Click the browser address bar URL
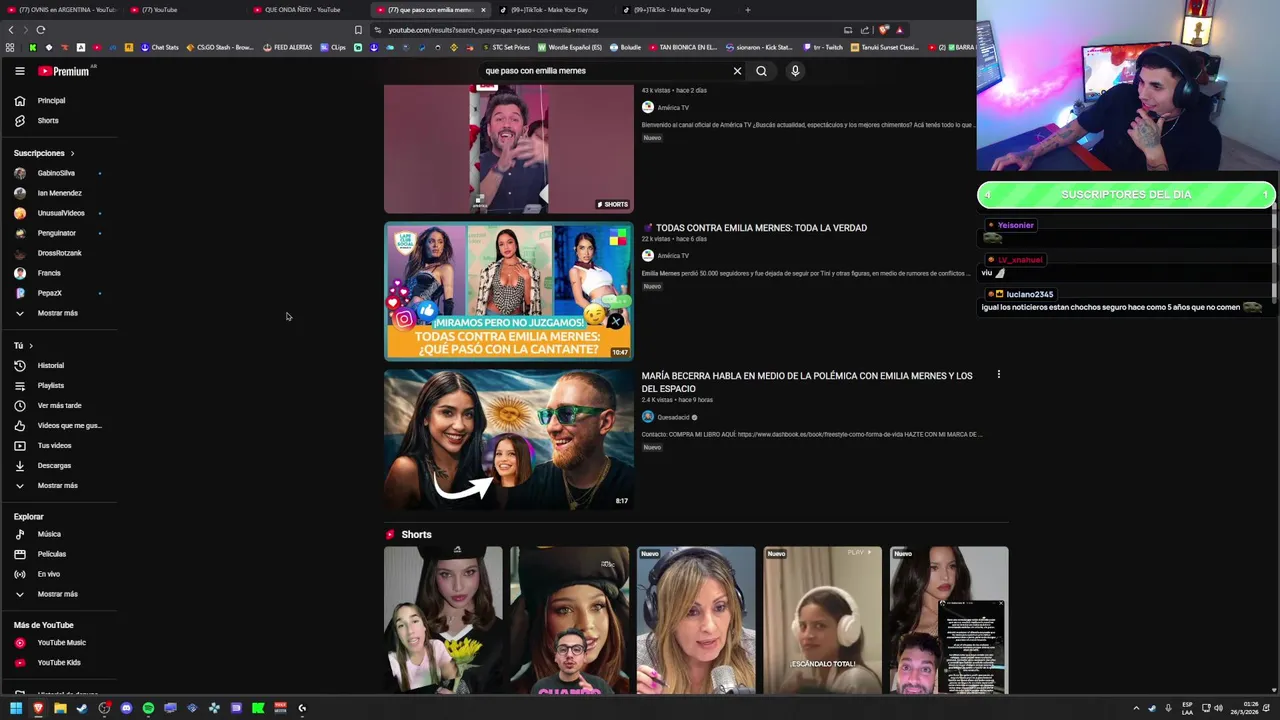This screenshot has height=720, width=1280. (x=493, y=30)
